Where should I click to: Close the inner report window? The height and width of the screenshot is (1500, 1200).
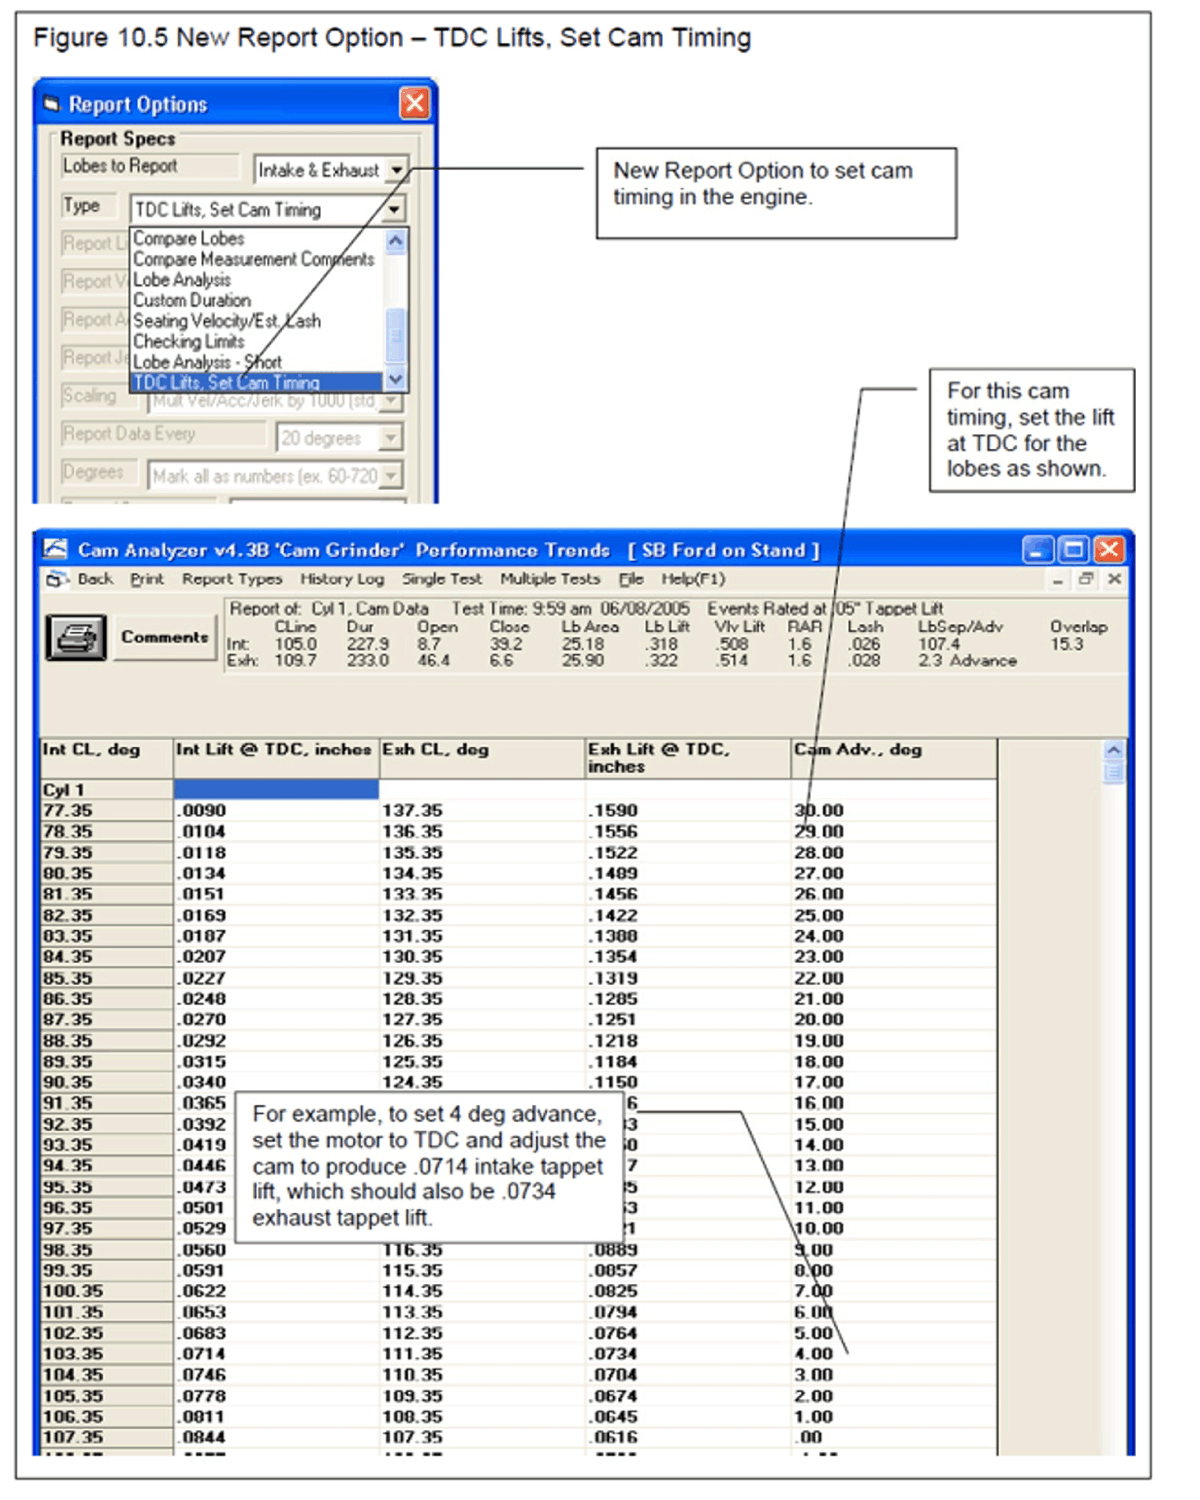click(x=1114, y=579)
